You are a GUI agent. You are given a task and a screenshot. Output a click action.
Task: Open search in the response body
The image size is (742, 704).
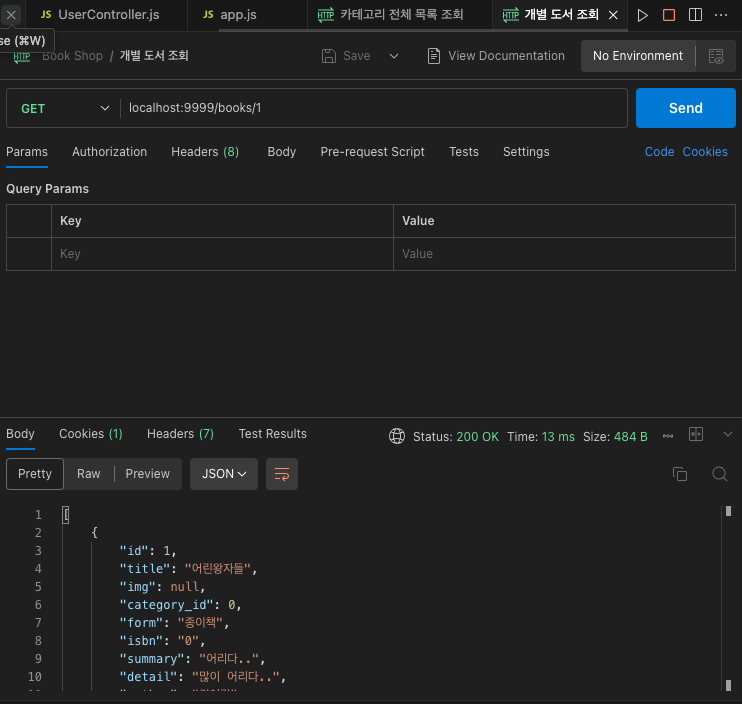[x=719, y=474]
